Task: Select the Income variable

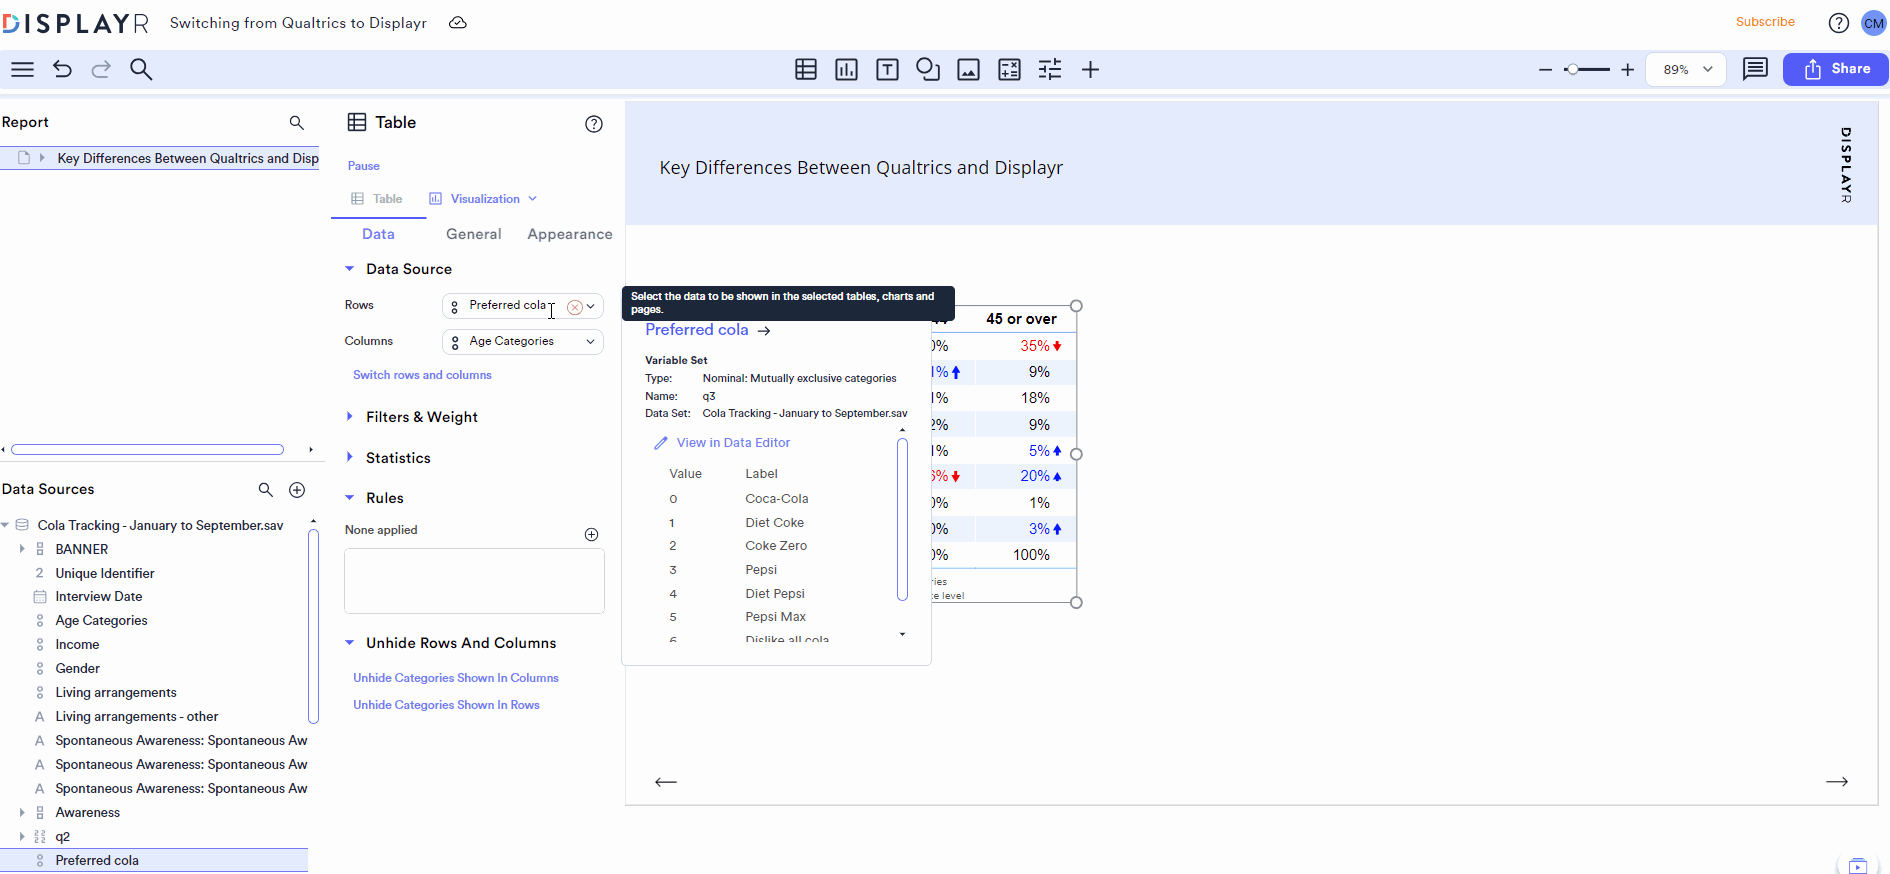Action: (x=78, y=645)
